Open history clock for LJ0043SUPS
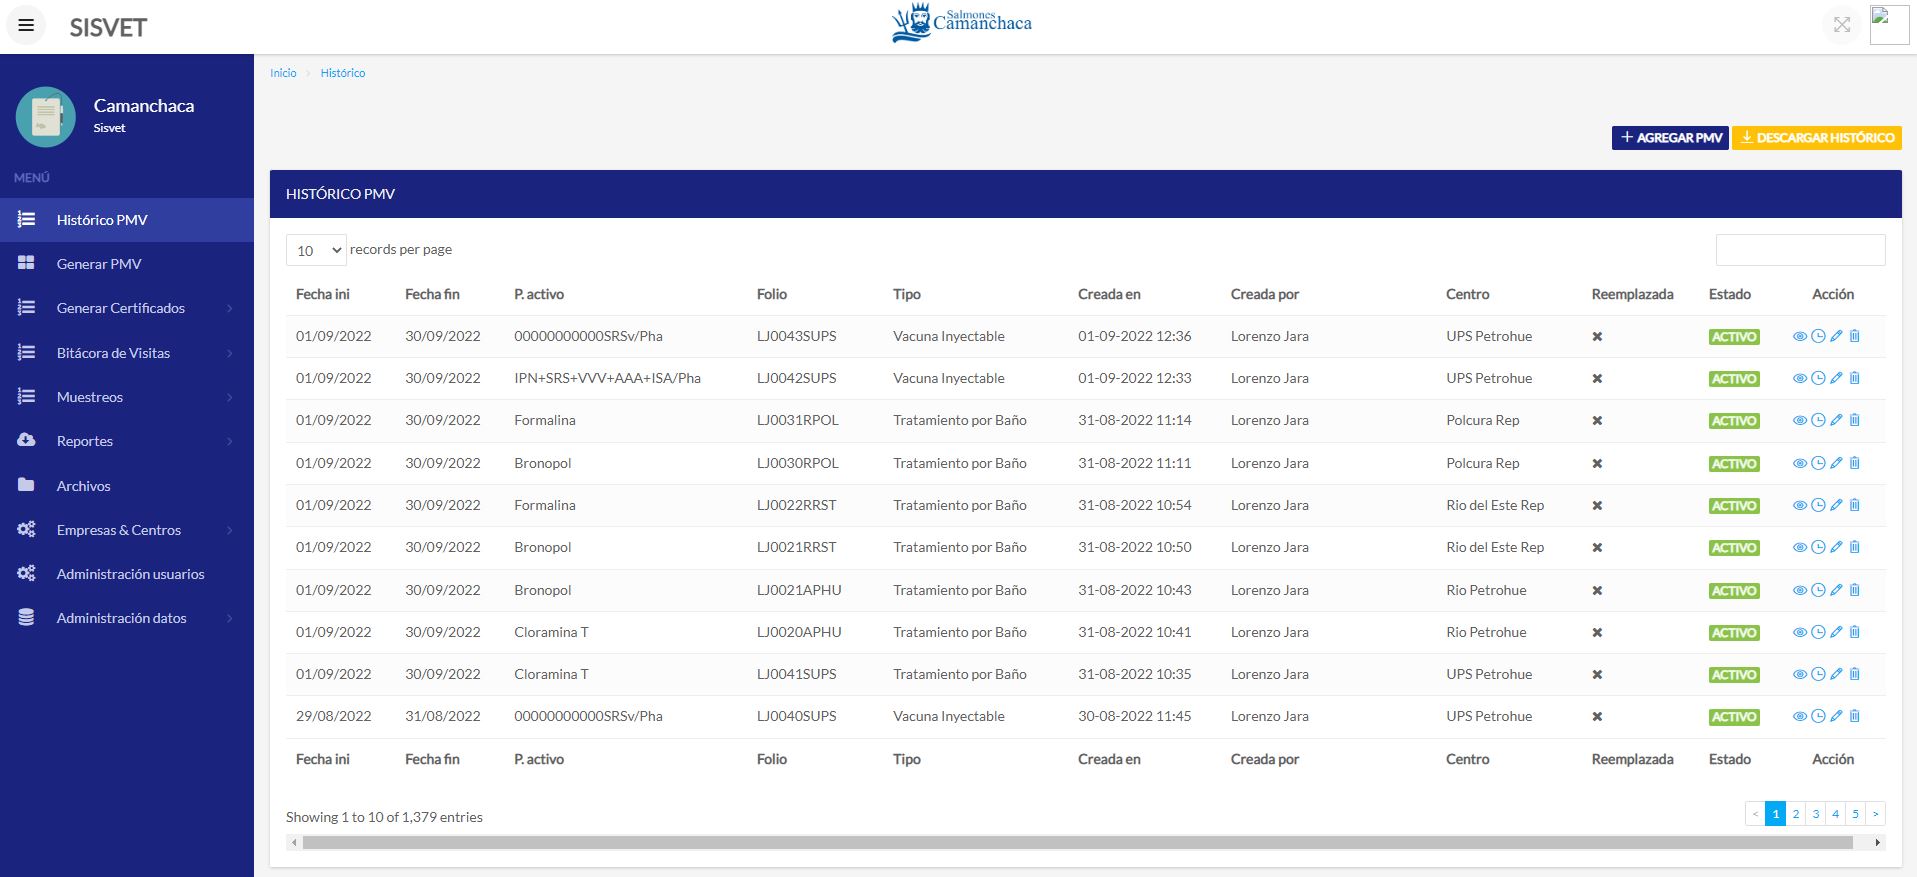Screen dimensions: 1917x877 [1818, 337]
